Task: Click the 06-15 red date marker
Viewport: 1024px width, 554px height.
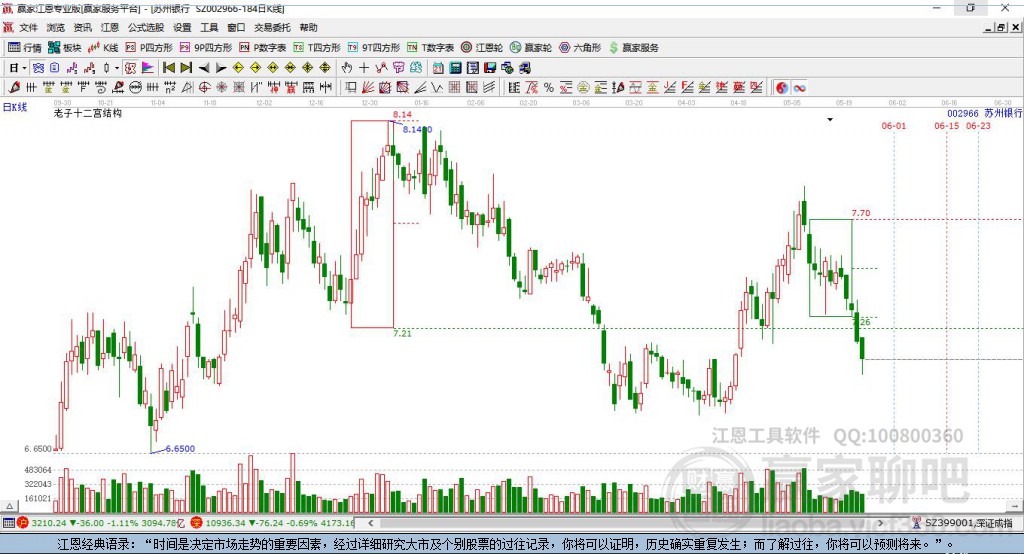Action: (946, 126)
